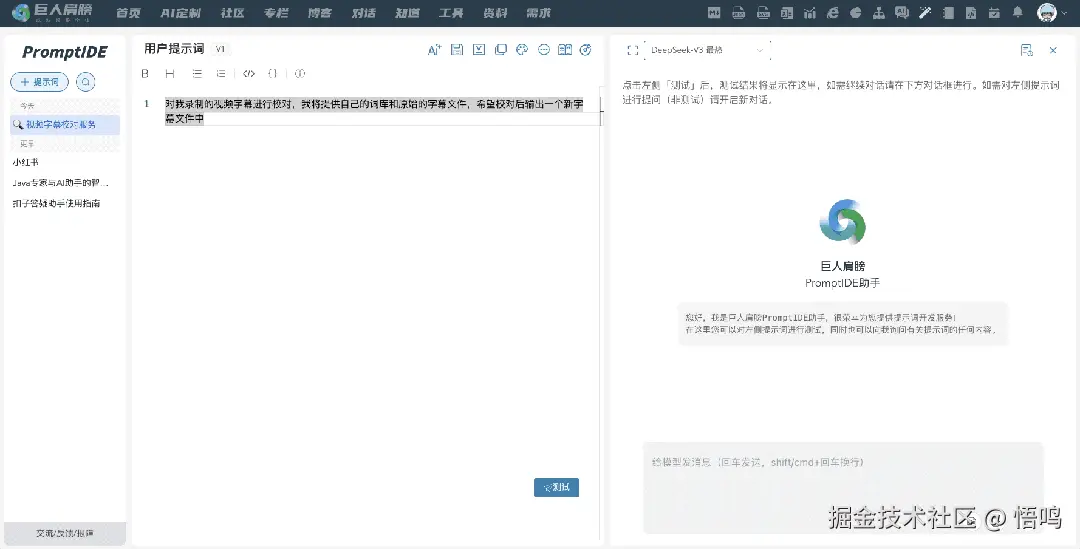Open the AI定制 nav menu item
Viewport: 1080px width, 549px height.
(x=180, y=12)
